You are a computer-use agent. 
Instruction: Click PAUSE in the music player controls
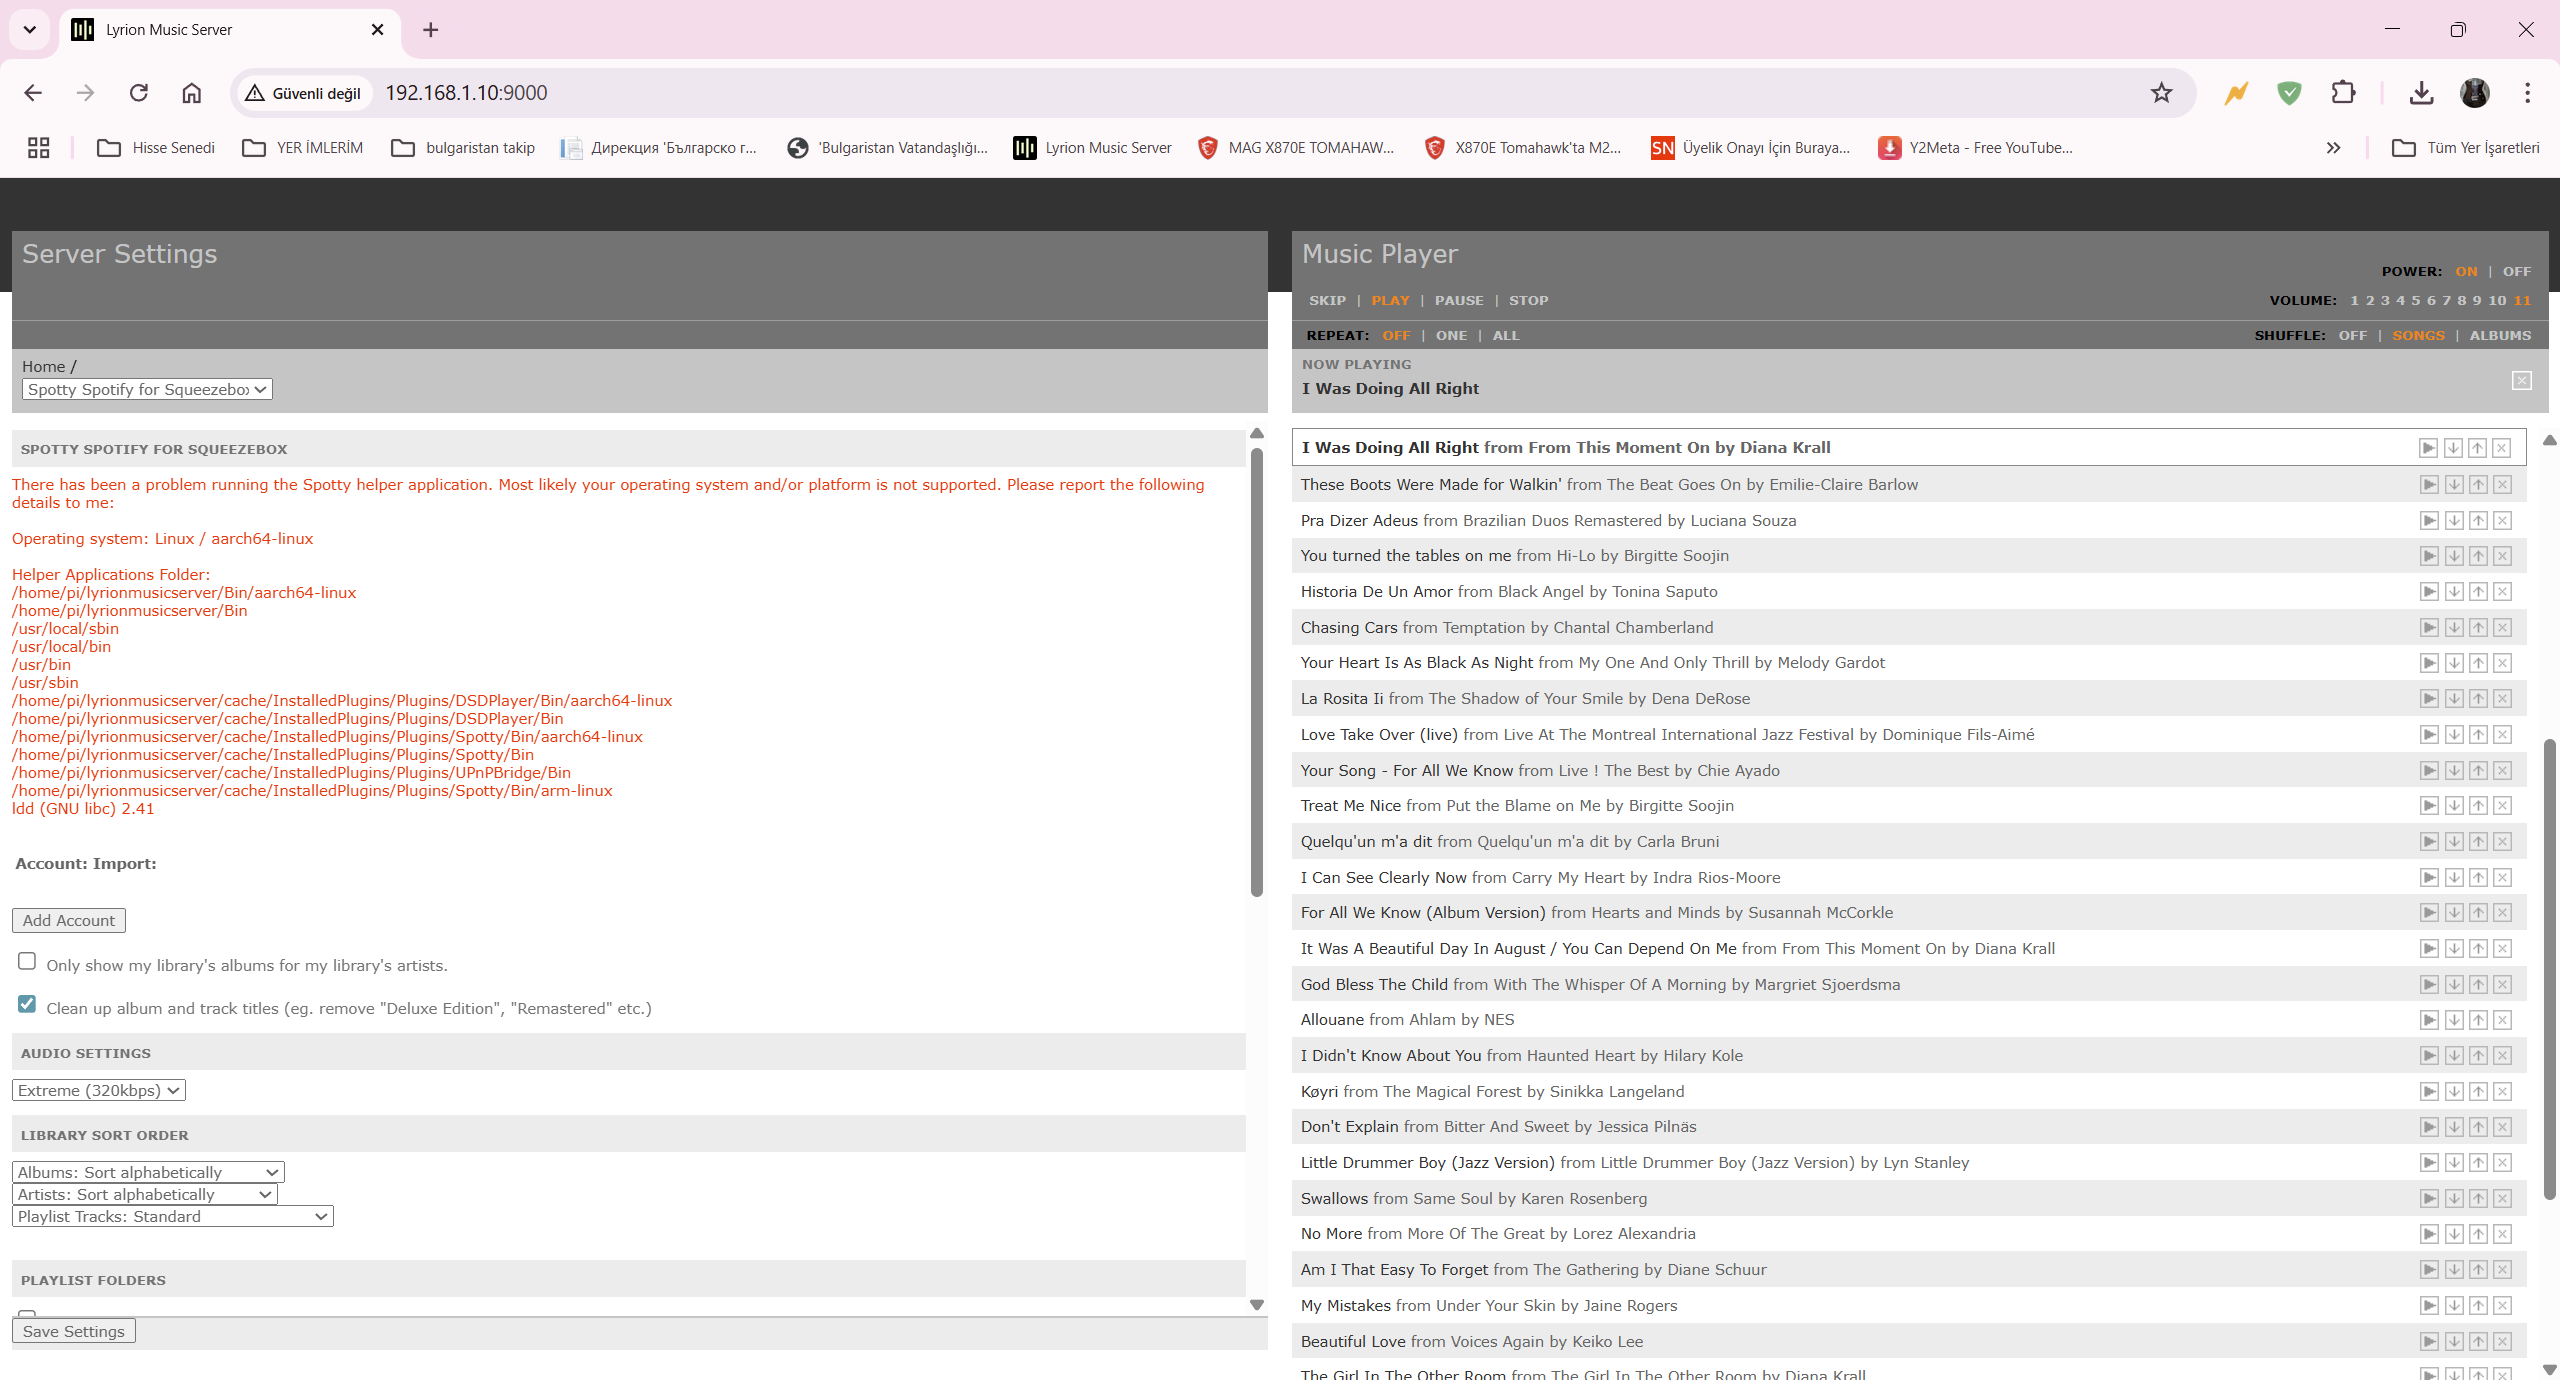click(x=1458, y=300)
